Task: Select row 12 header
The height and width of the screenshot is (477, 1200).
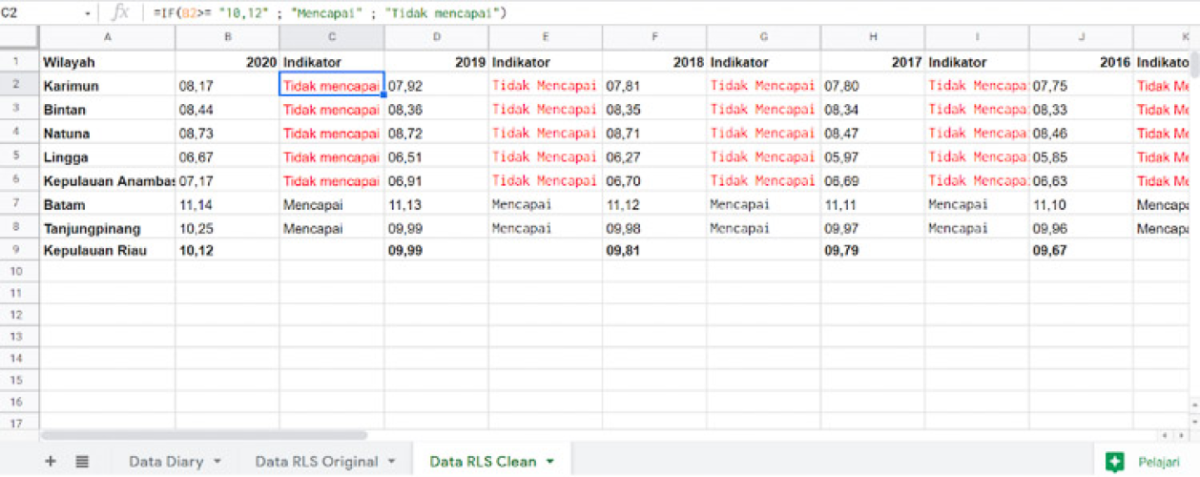Action: (x=20, y=314)
